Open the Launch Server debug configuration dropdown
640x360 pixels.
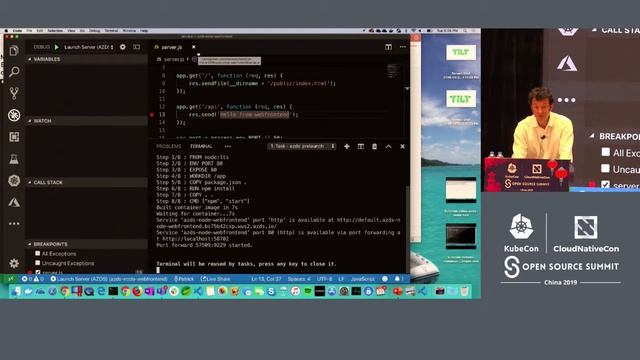click(x=89, y=47)
